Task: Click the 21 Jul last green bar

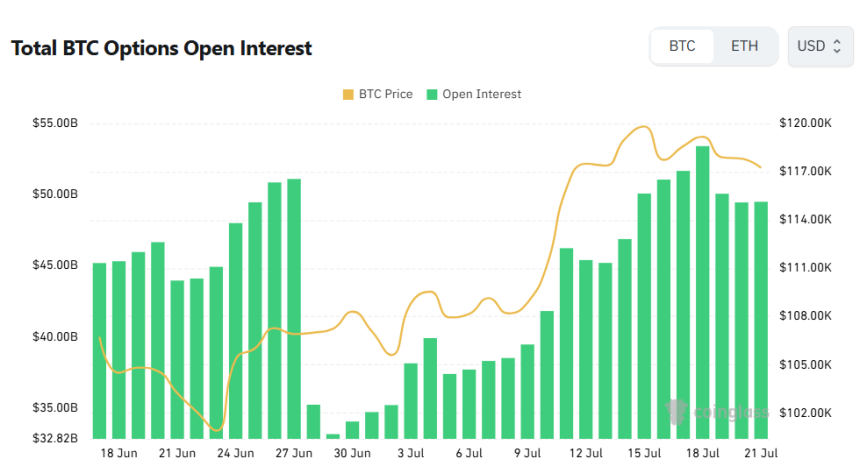Action: pos(761,320)
